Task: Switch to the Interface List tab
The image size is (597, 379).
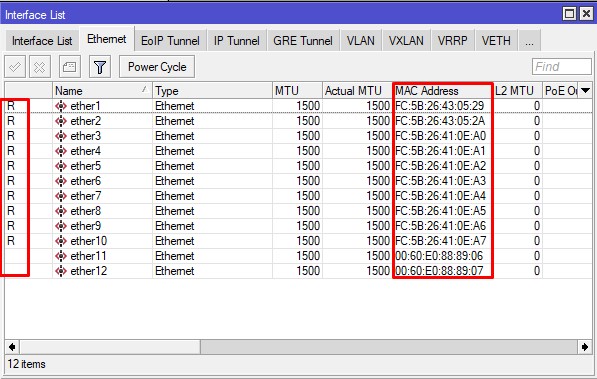Action: coord(42,41)
